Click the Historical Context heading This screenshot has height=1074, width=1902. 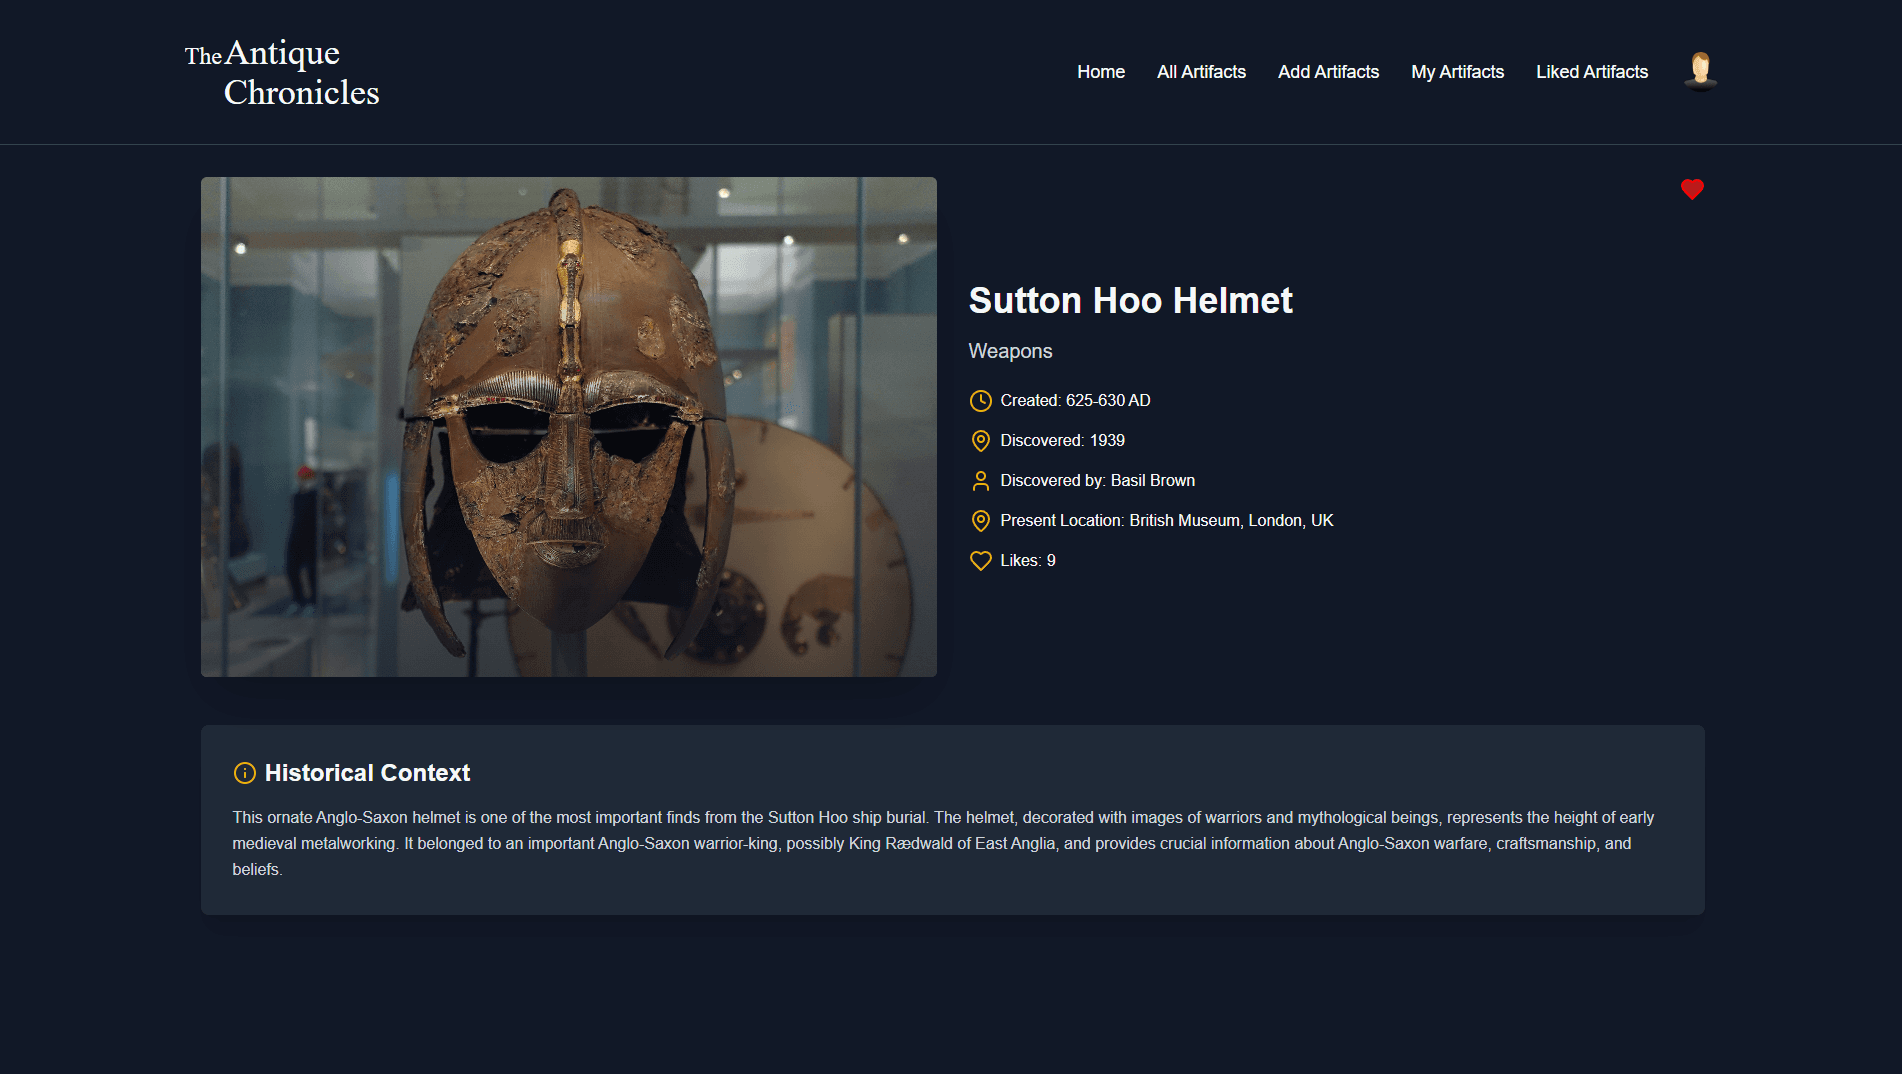(x=366, y=772)
